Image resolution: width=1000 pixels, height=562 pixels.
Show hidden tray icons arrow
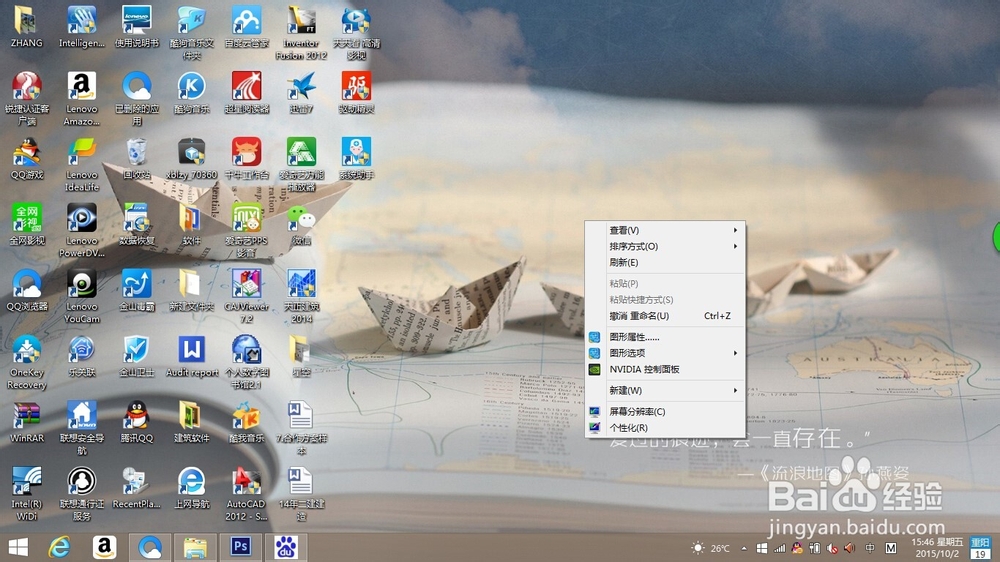point(744,548)
